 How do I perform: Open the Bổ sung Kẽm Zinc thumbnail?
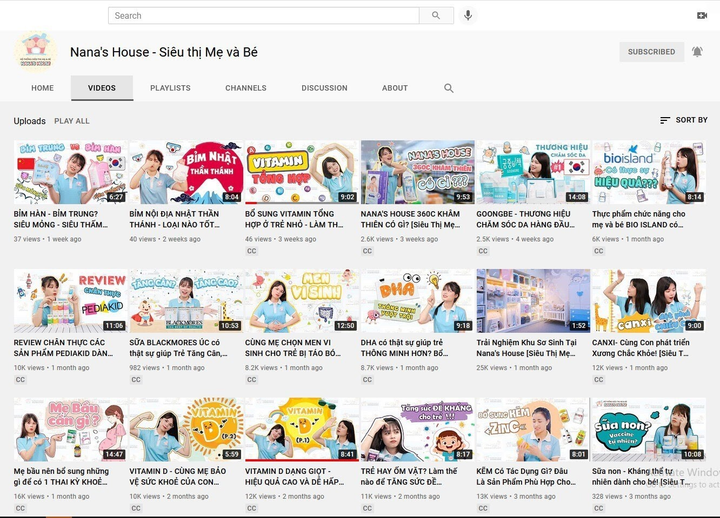click(533, 429)
